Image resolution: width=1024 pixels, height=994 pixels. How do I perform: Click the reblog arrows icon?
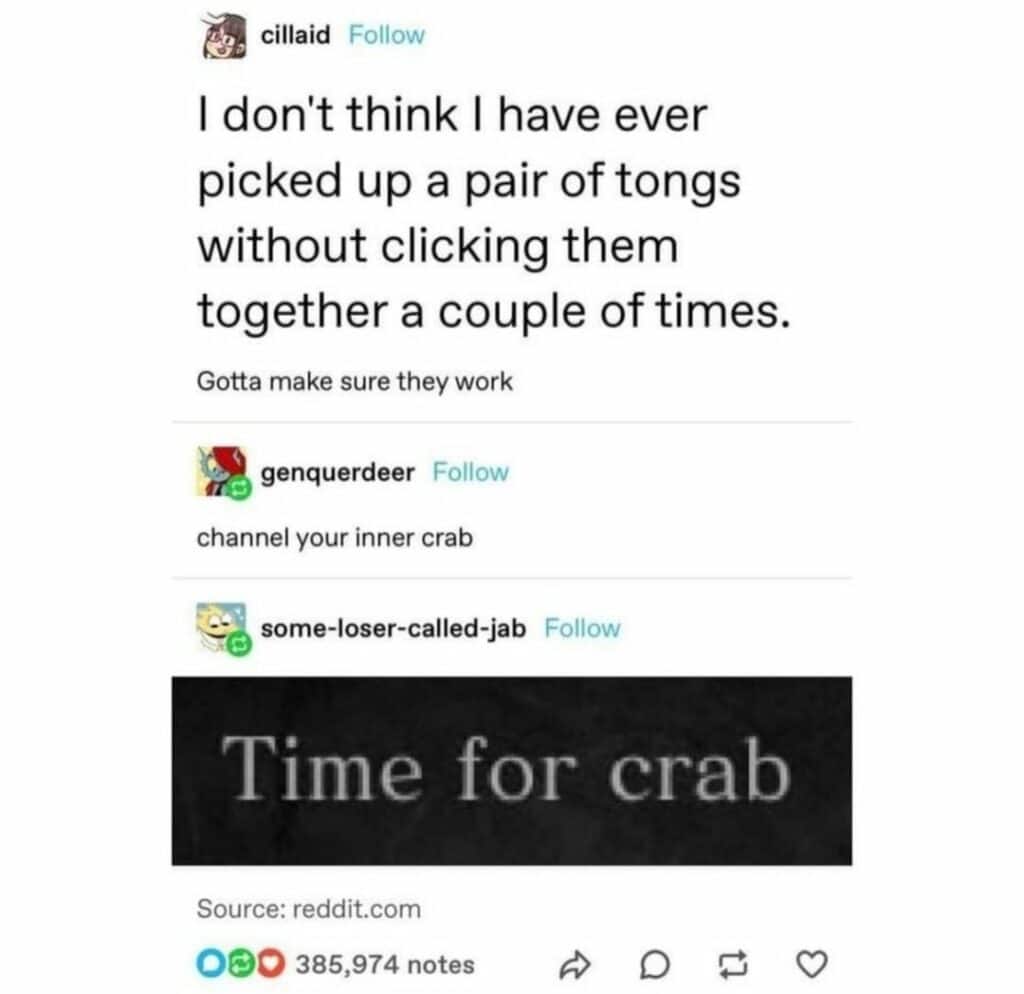coord(733,966)
